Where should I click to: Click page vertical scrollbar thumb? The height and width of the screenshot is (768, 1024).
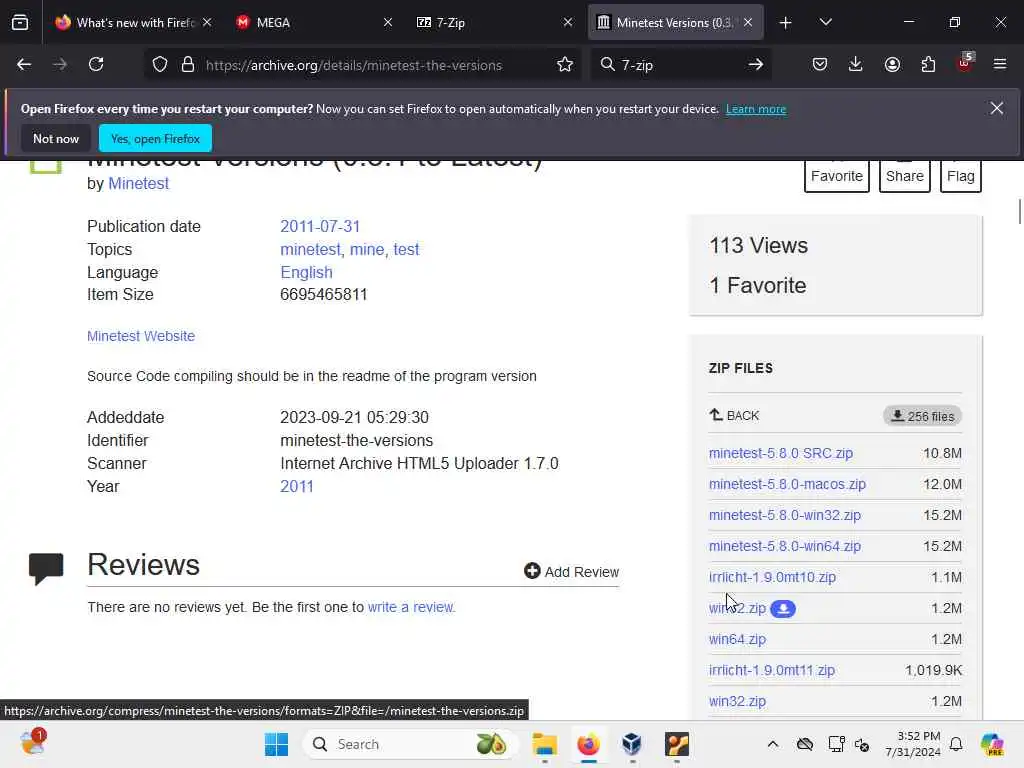coord(1019,212)
